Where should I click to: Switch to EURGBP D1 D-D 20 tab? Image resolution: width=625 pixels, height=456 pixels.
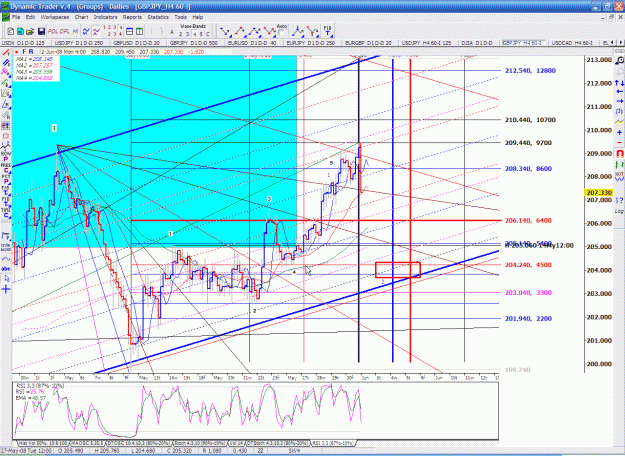[x=369, y=43]
